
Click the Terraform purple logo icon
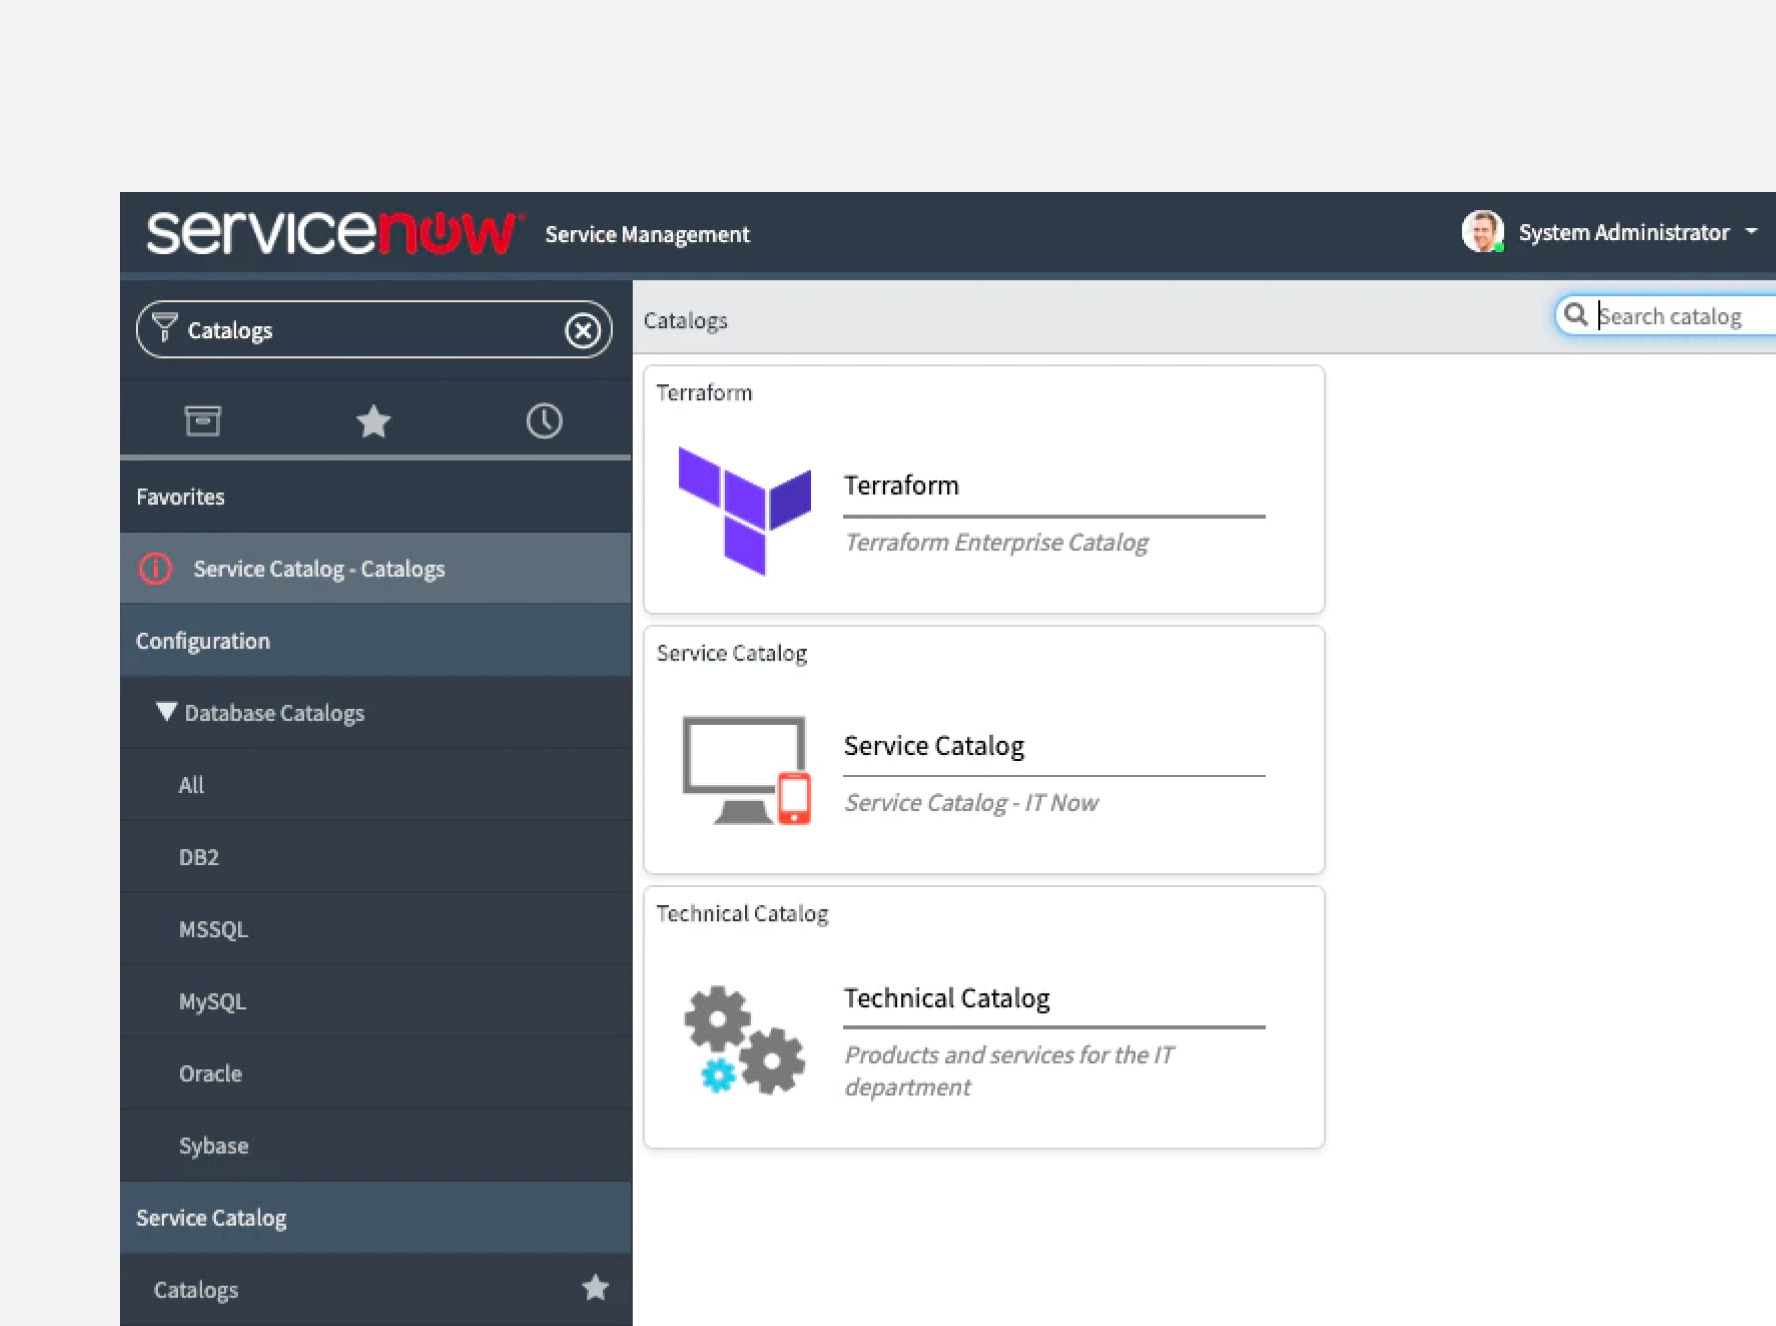pyautogui.click(x=744, y=510)
